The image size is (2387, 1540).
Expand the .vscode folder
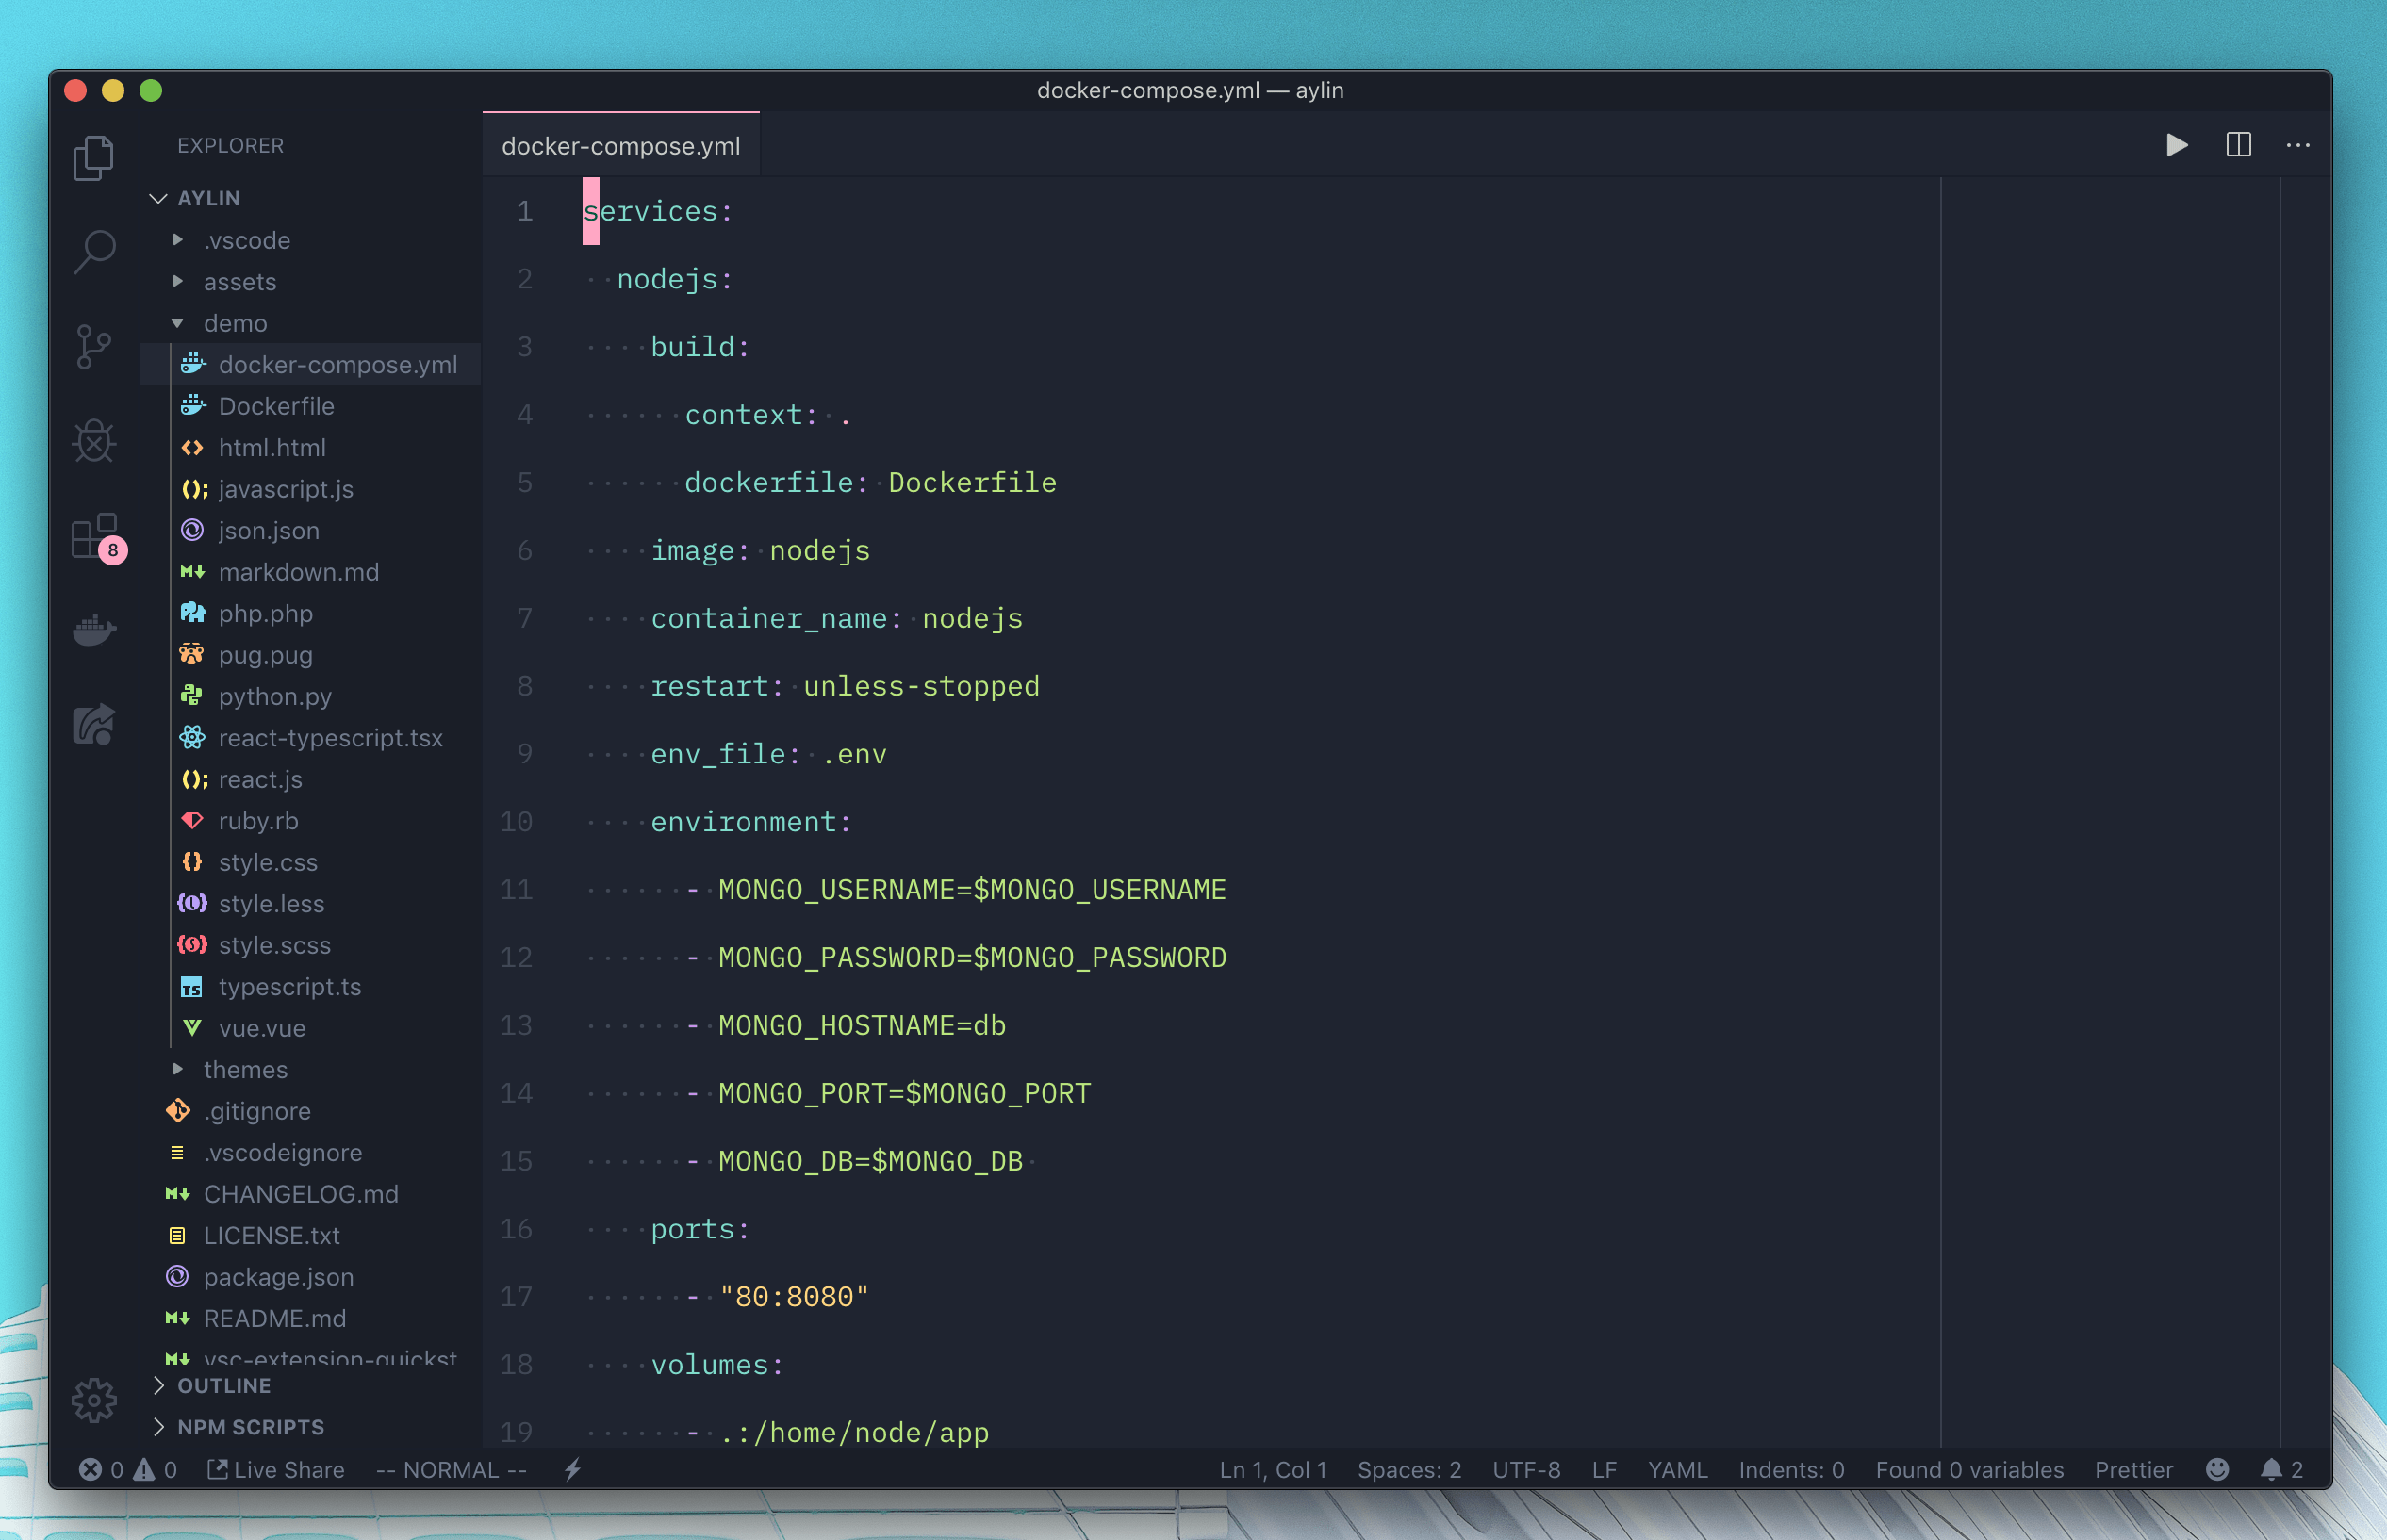click(246, 240)
